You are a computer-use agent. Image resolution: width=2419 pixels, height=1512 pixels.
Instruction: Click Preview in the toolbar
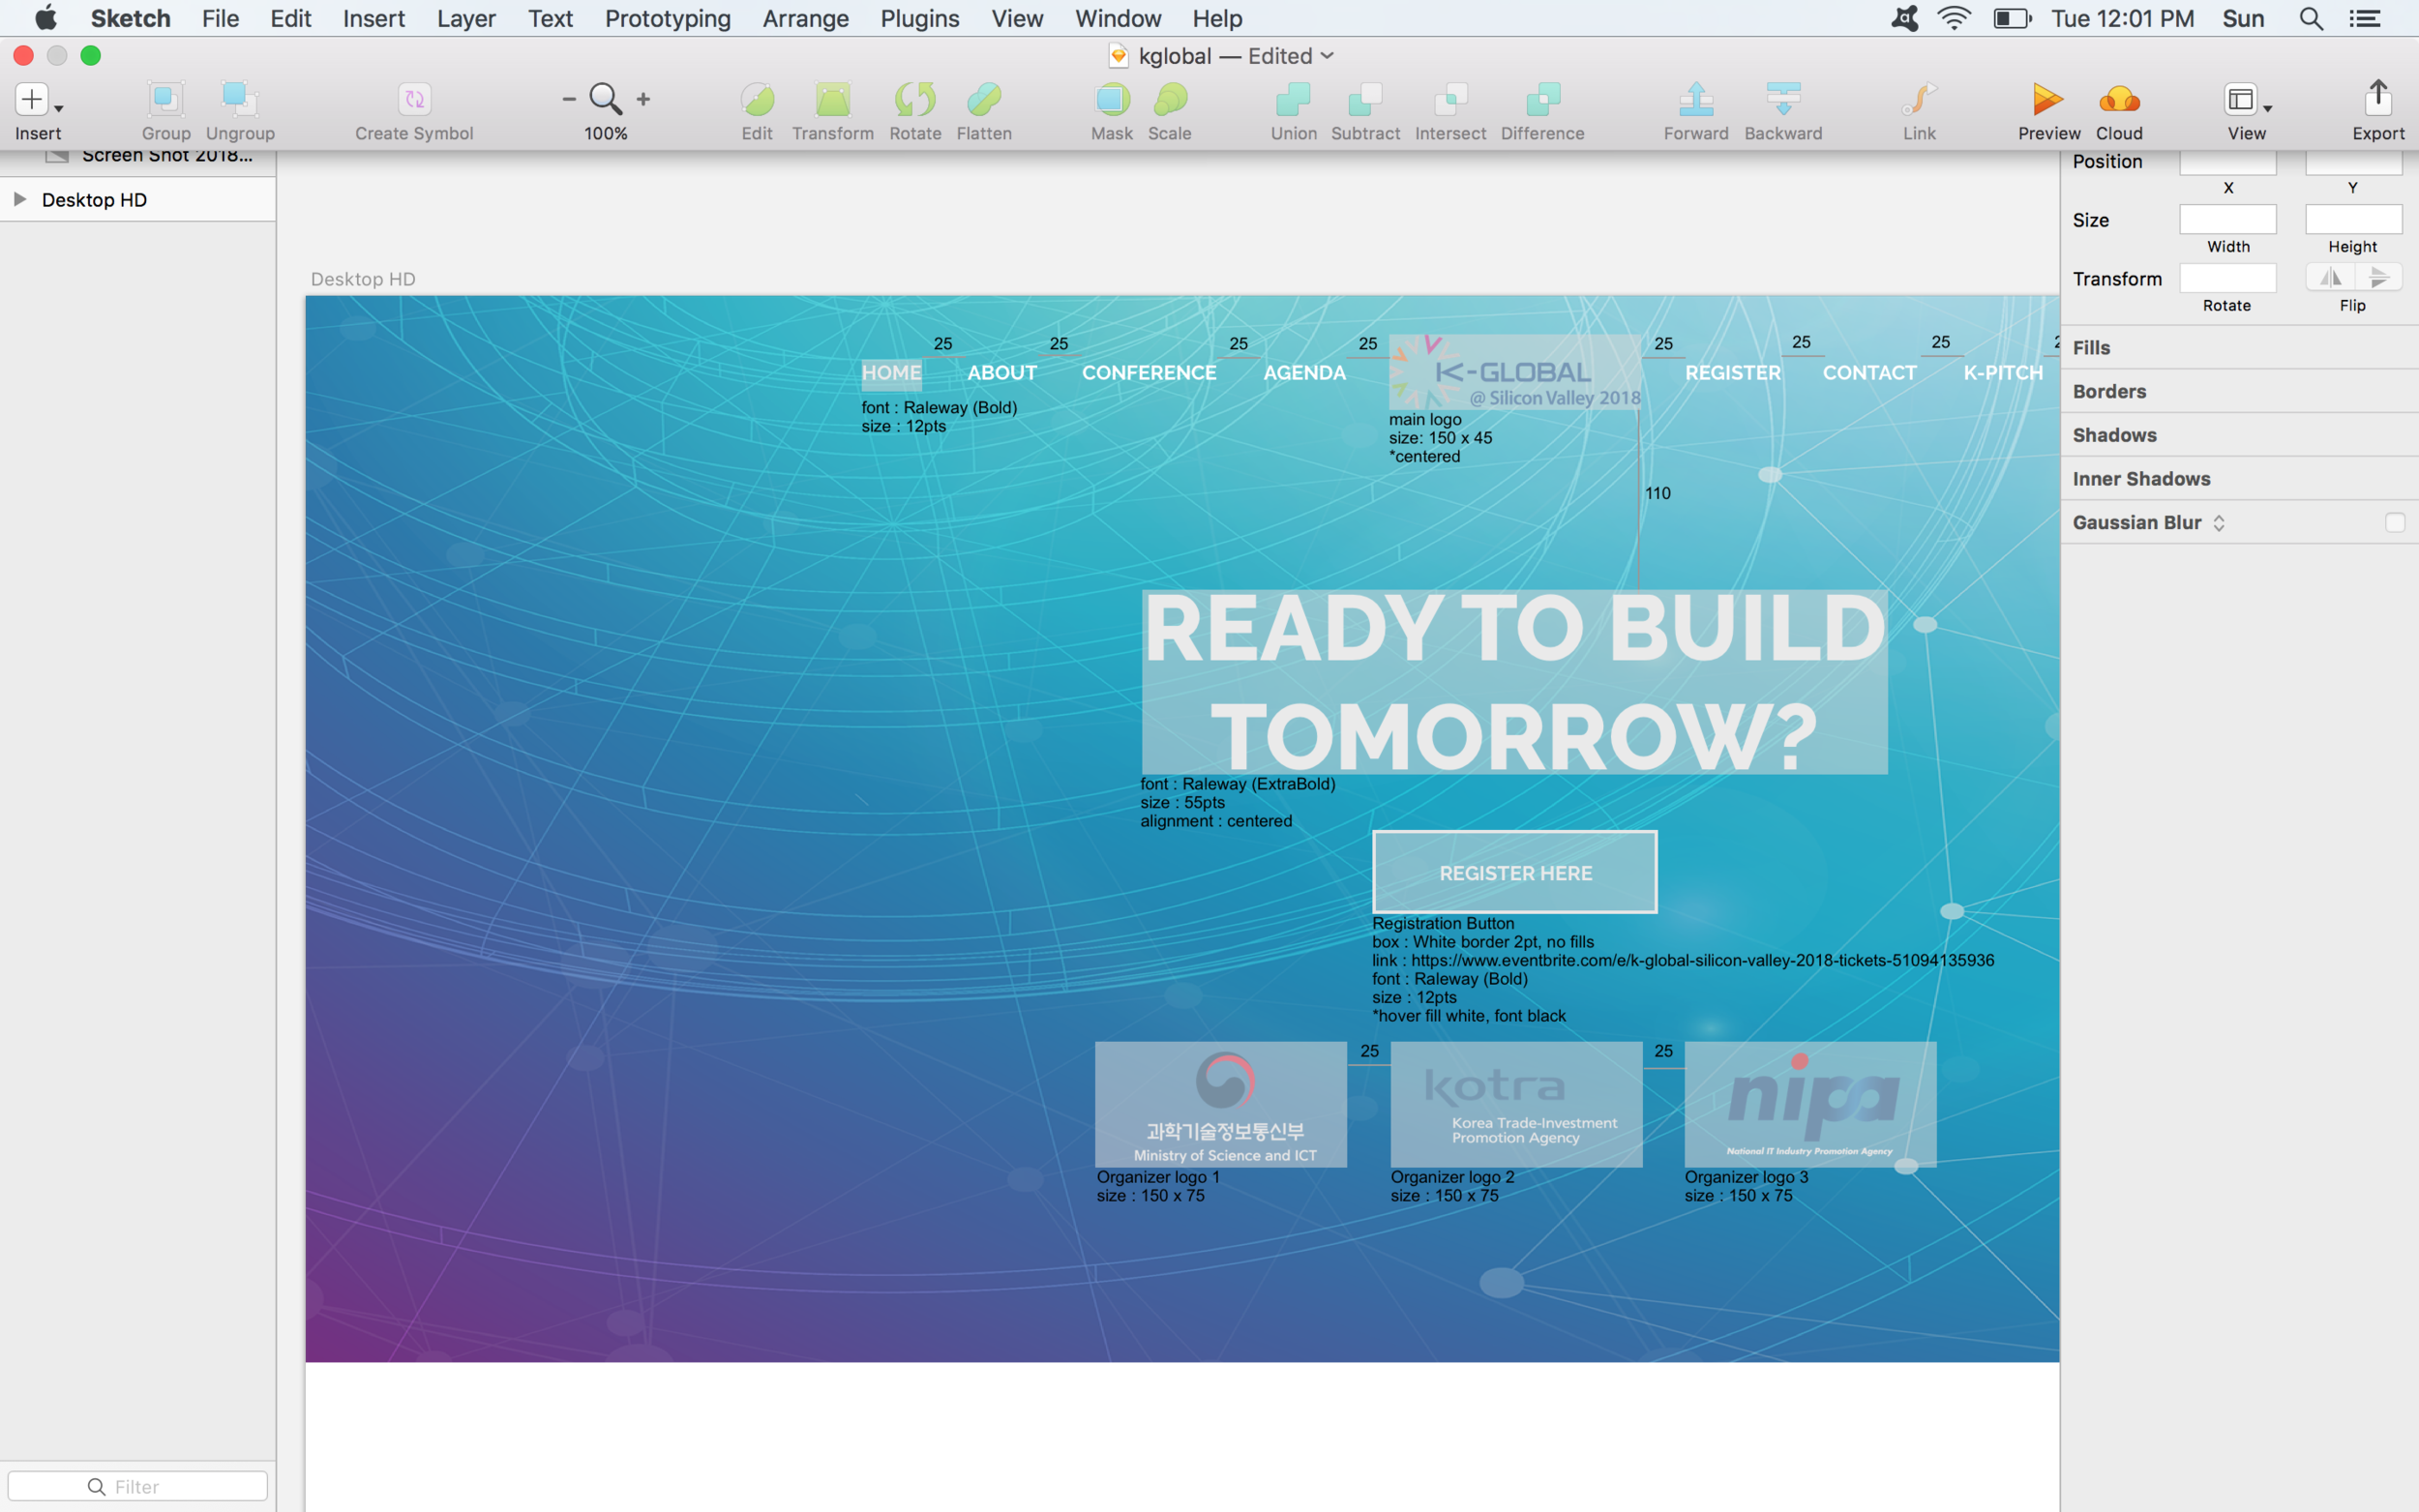[x=2046, y=110]
